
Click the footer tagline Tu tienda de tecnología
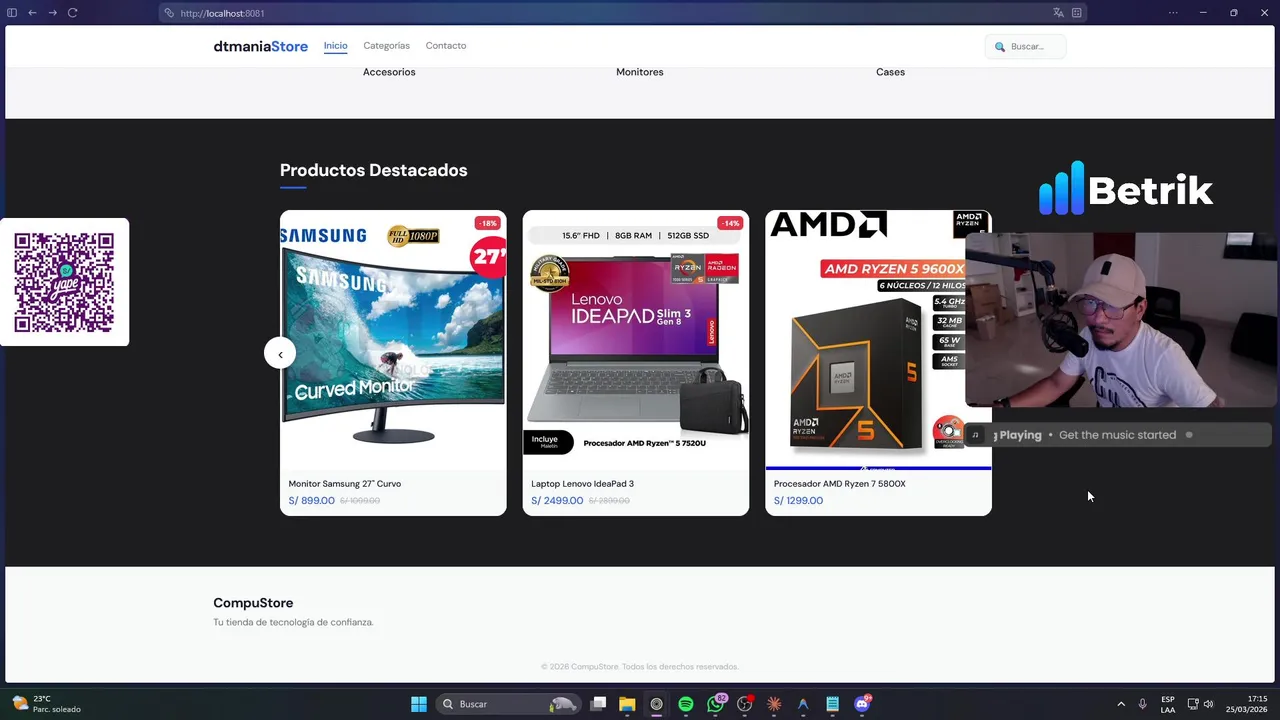[x=293, y=622]
